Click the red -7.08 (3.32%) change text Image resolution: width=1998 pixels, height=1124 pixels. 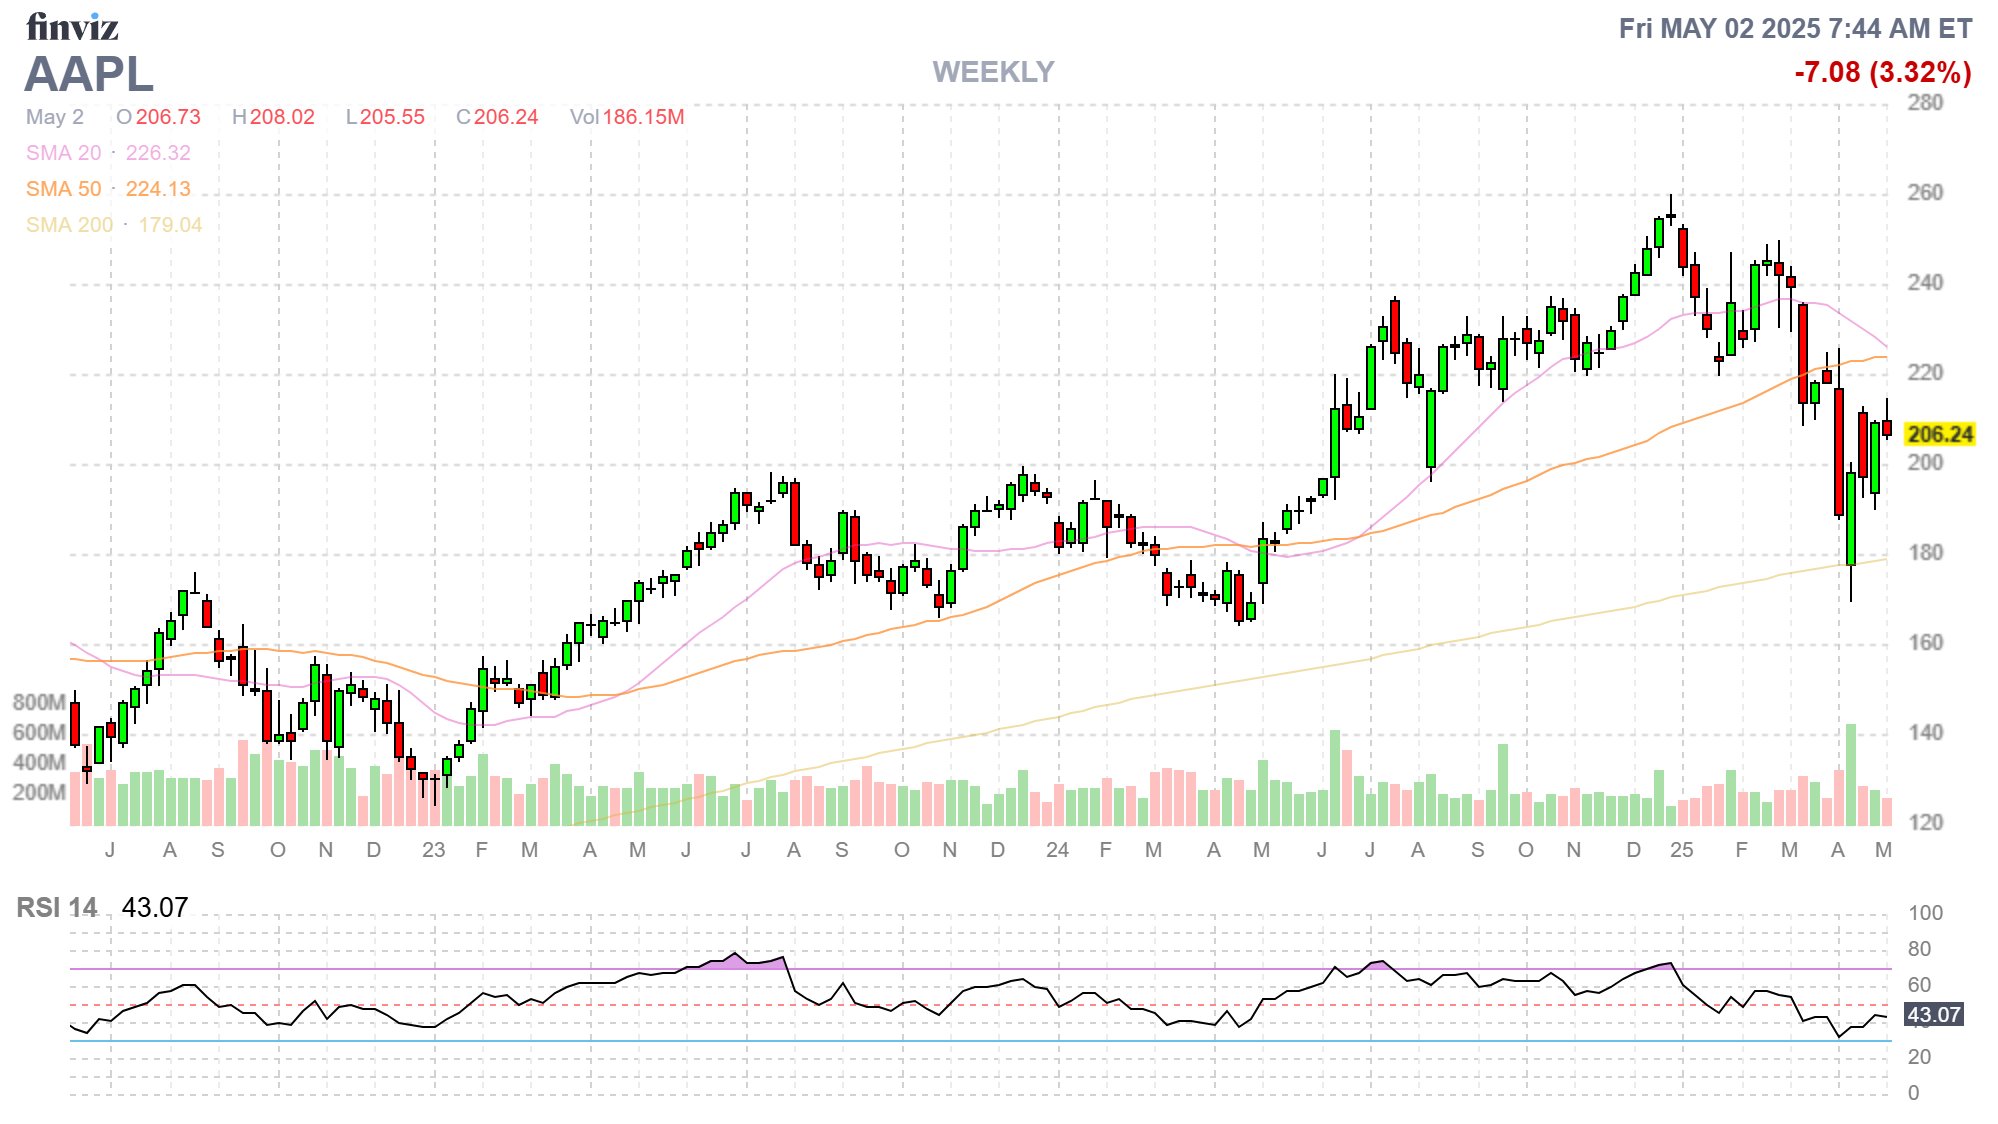(x=1882, y=72)
